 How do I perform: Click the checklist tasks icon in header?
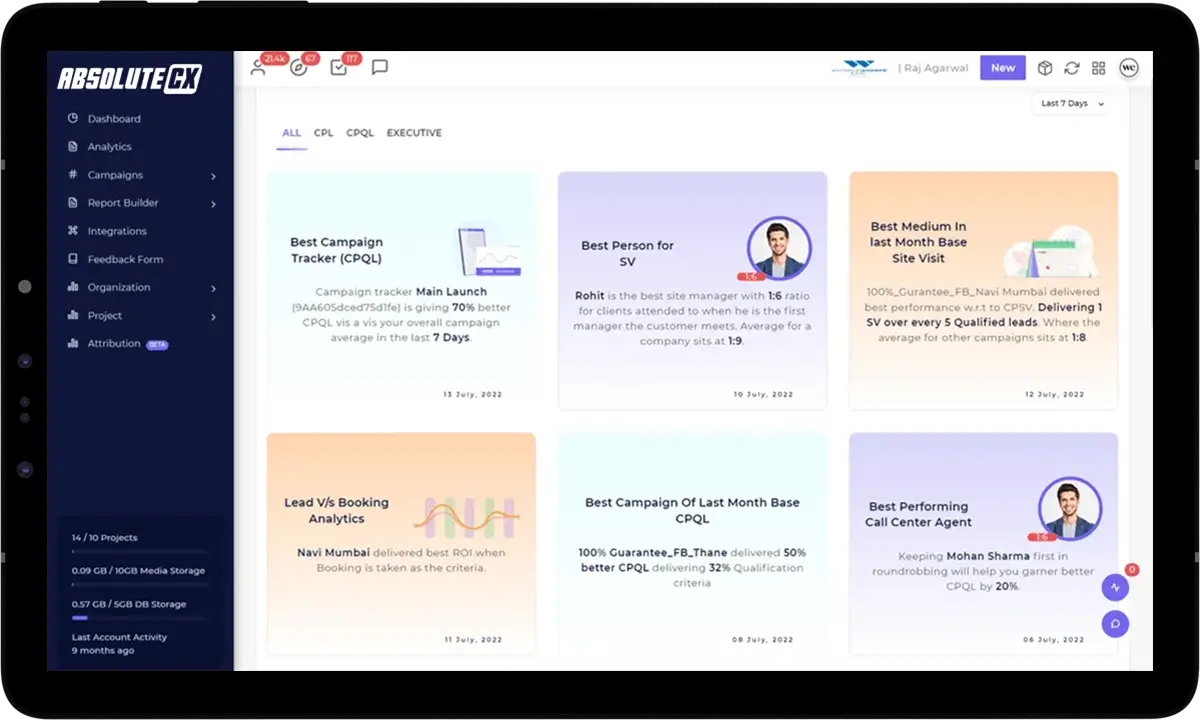tap(338, 68)
